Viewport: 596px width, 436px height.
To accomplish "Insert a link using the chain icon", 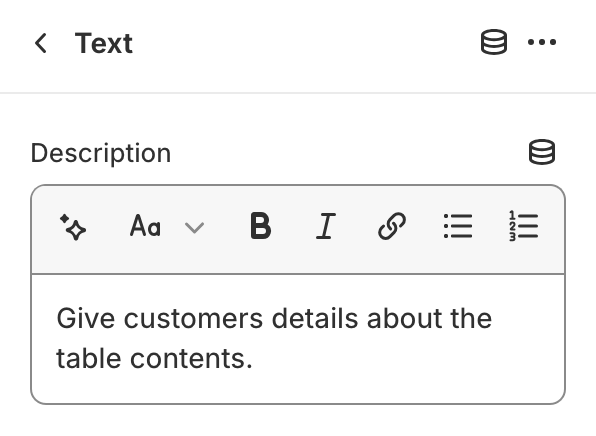I will pyautogui.click(x=392, y=226).
